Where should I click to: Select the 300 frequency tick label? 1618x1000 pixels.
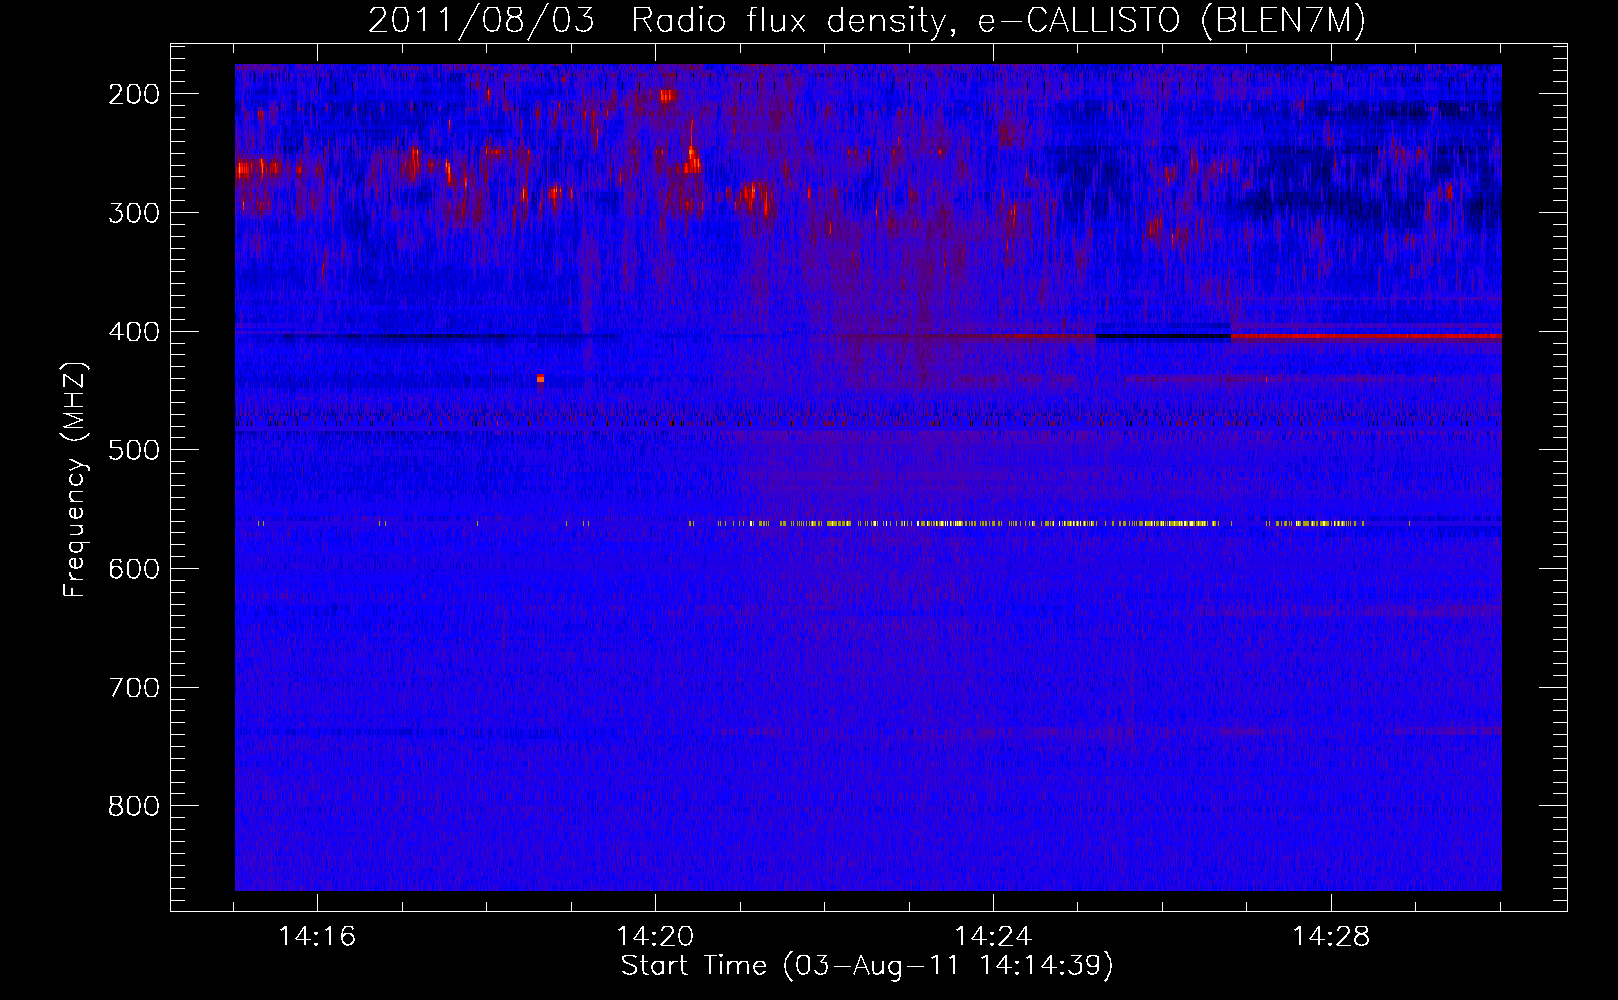[134, 213]
